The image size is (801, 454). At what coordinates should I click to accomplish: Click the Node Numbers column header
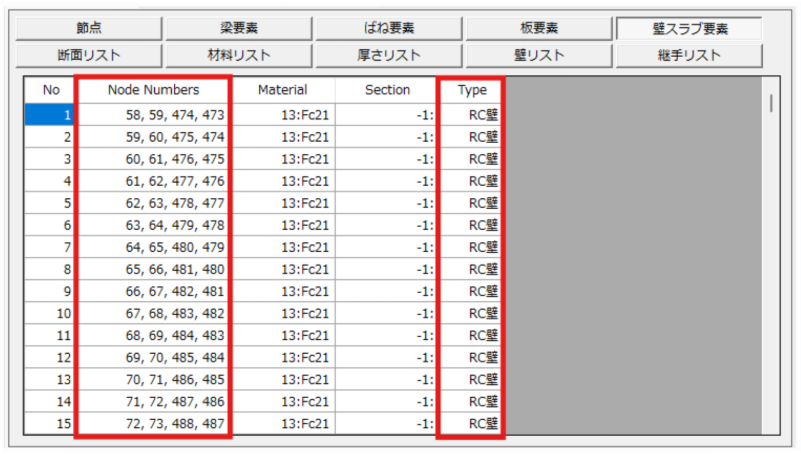pyautogui.click(x=153, y=90)
